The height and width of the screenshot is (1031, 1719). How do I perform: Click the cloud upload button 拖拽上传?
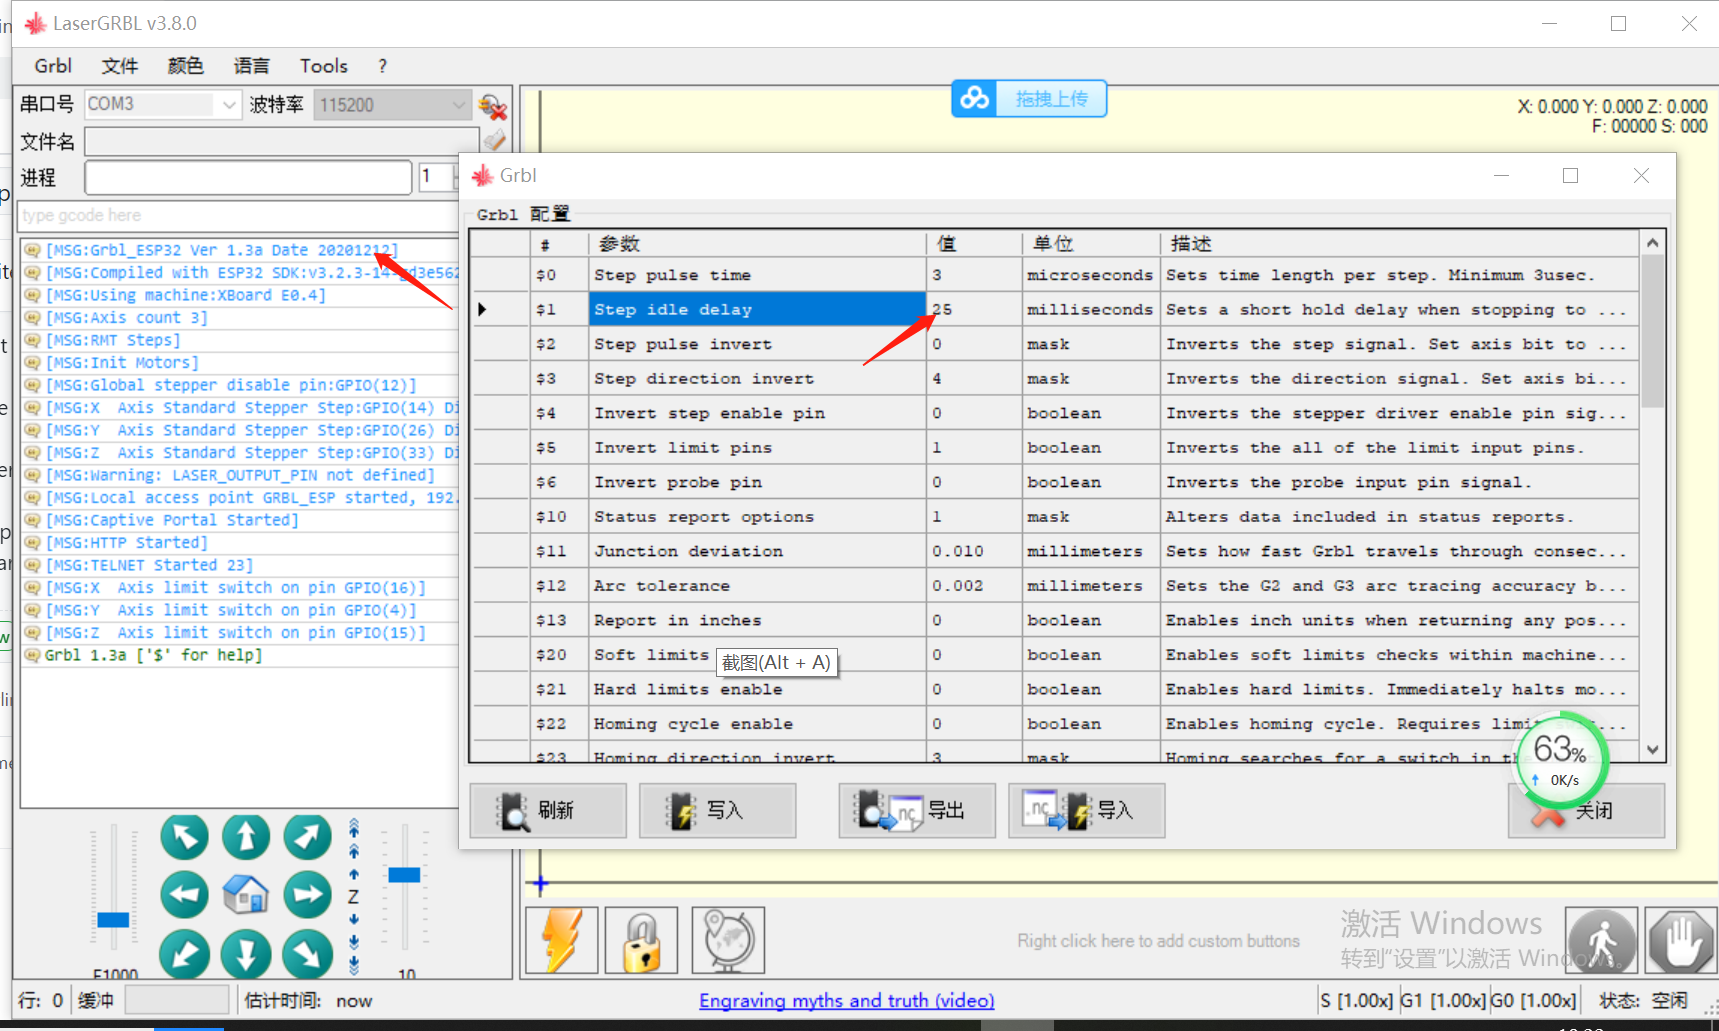point(1029,99)
